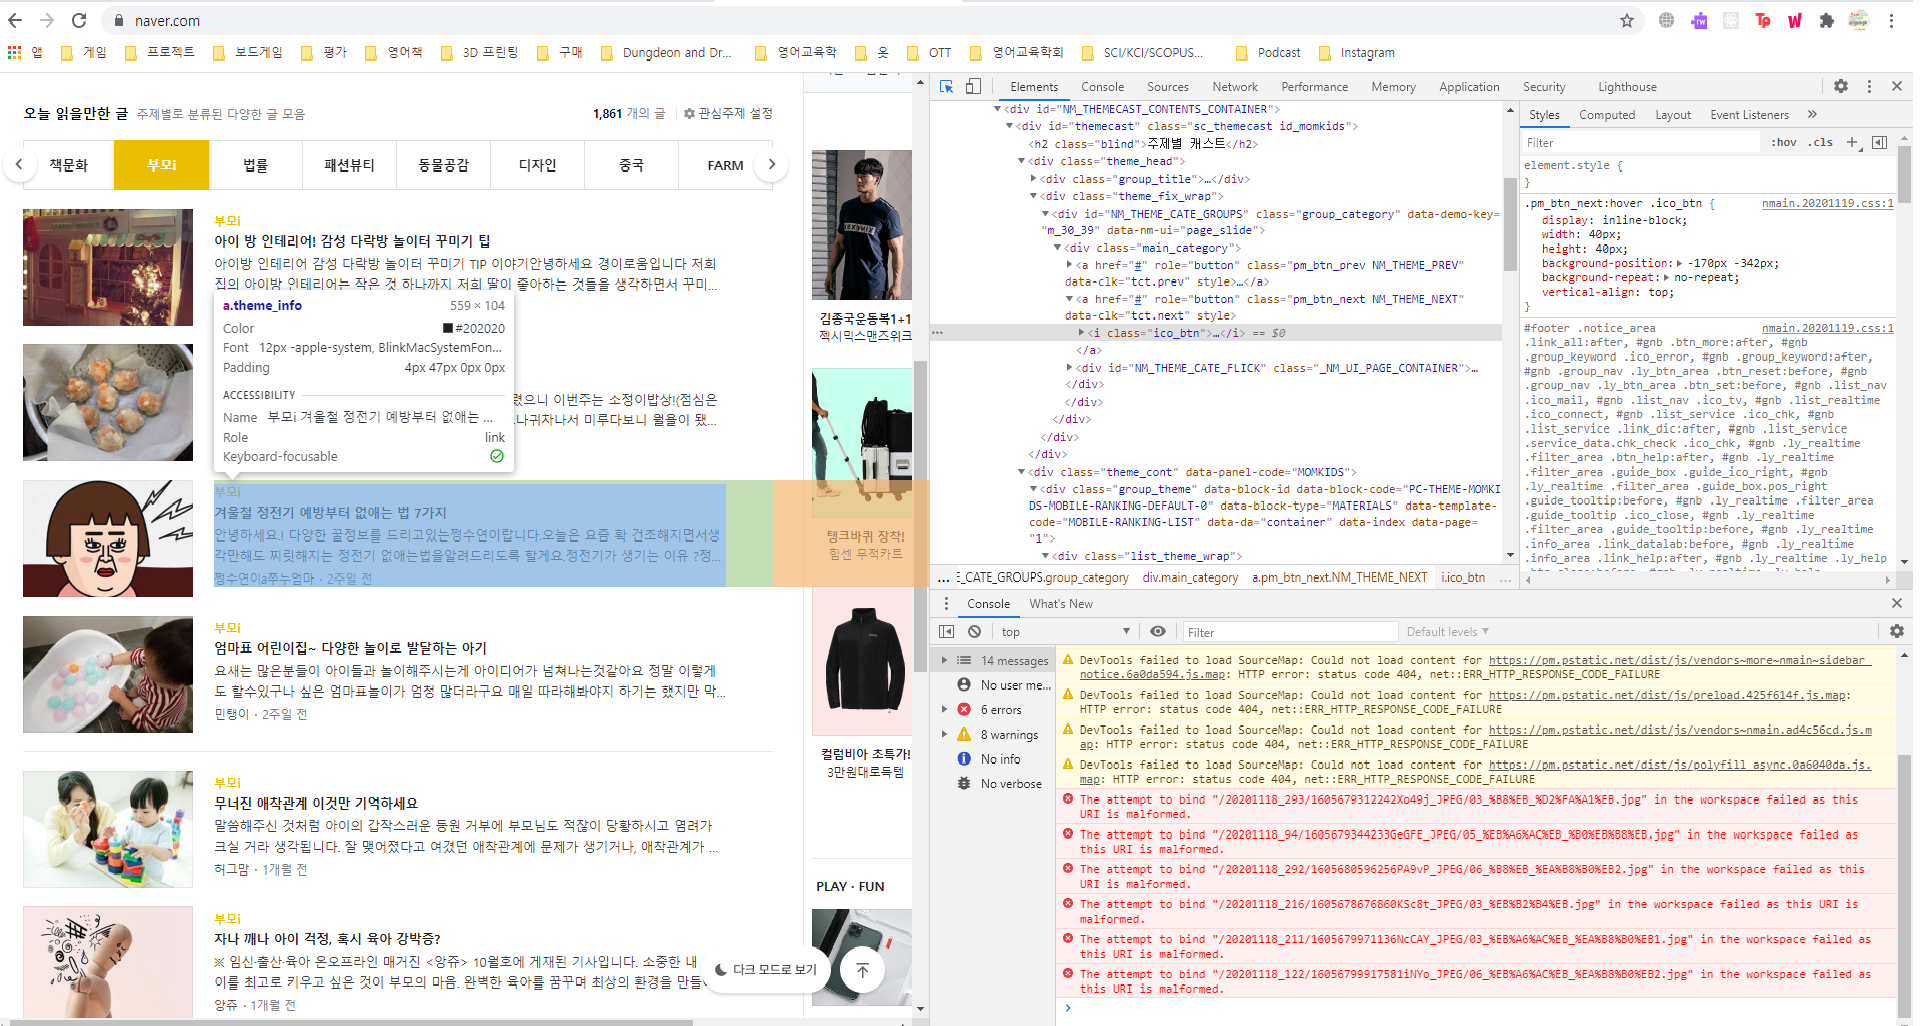Advance topic tabs with right arrow
The width and height of the screenshot is (1920, 1026).
(771, 164)
